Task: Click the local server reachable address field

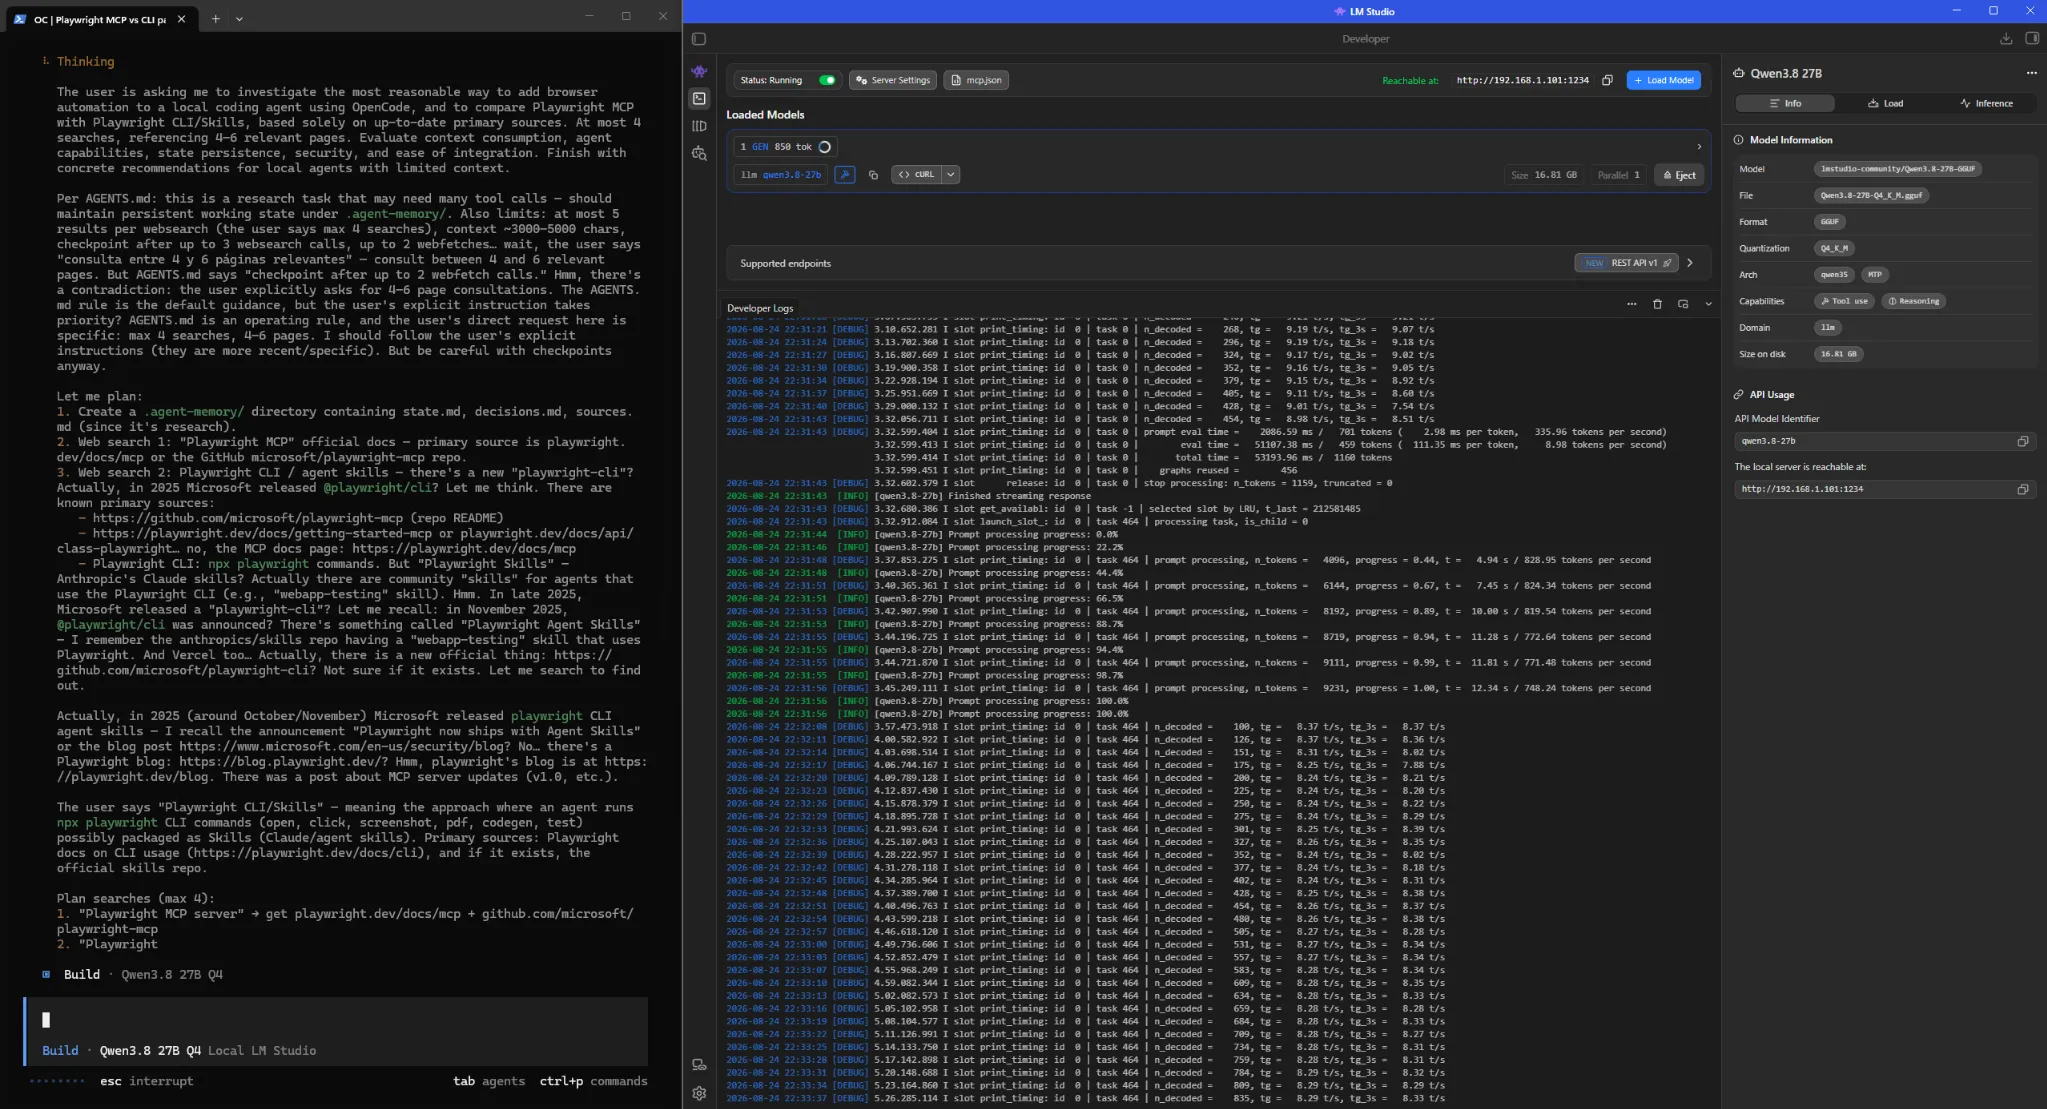Action: [x=1884, y=489]
